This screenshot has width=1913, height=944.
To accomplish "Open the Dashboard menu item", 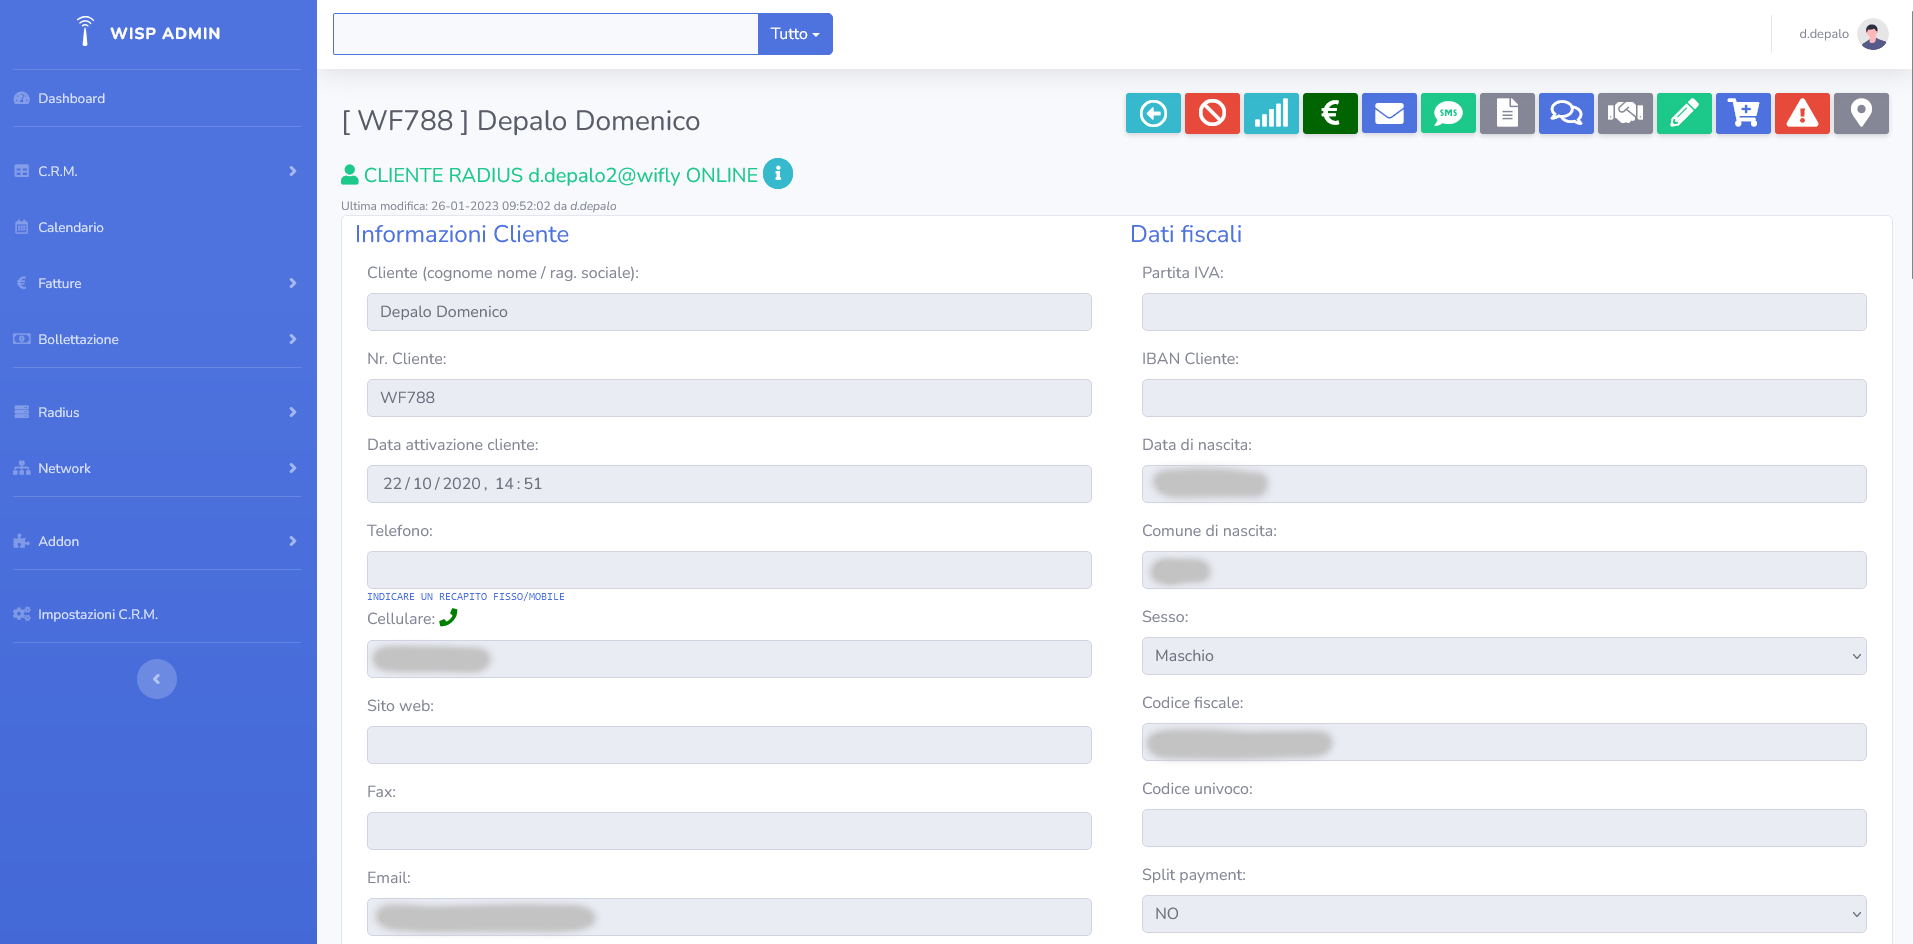I will click(71, 98).
